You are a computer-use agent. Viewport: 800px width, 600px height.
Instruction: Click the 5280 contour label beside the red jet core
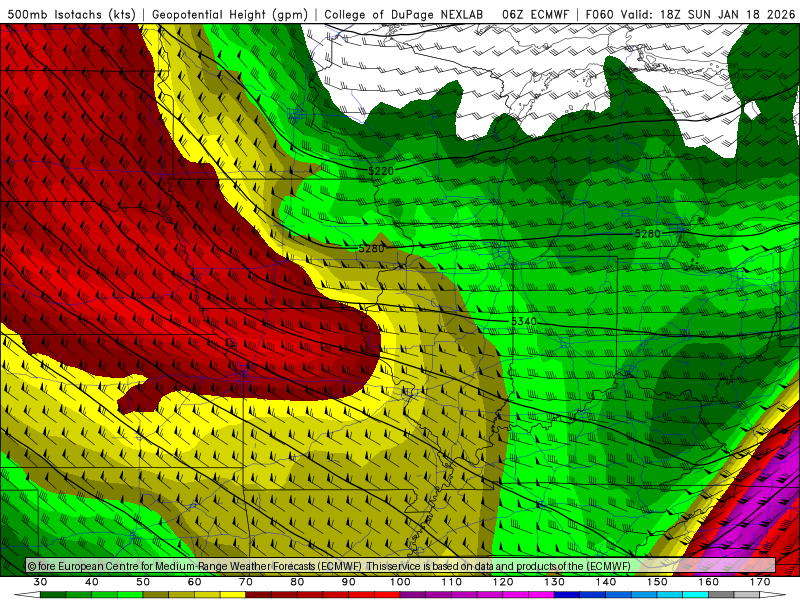pyautogui.click(x=371, y=248)
